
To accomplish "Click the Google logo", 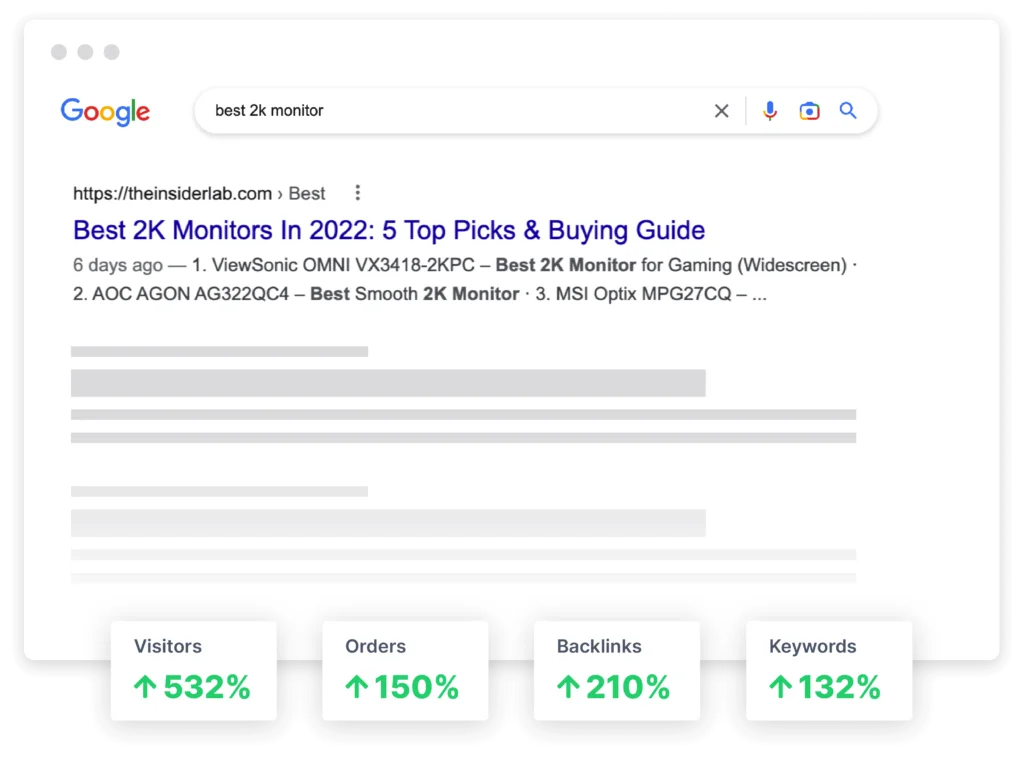I will tap(105, 112).
